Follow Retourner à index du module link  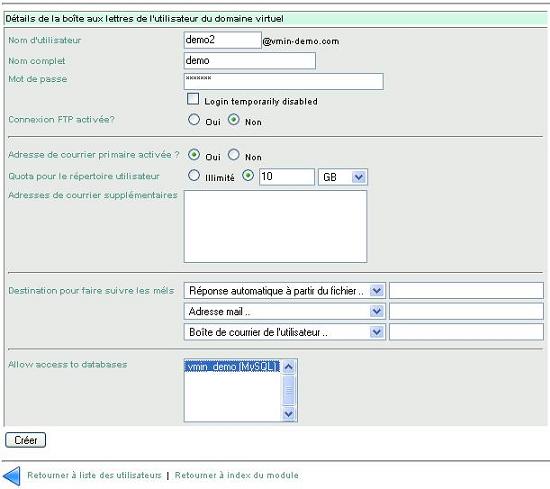[237, 475]
